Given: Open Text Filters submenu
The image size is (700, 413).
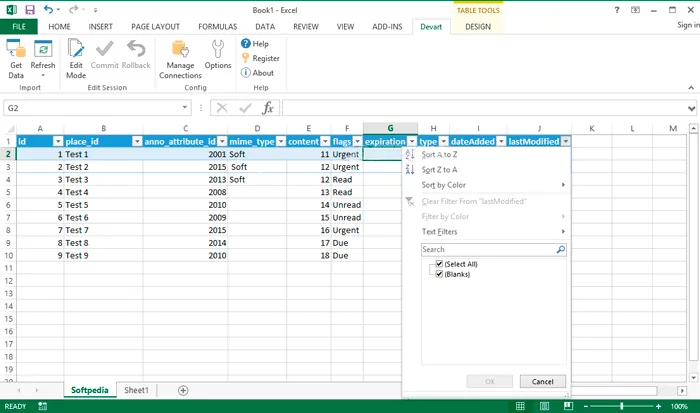Looking at the screenshot, I should 487,232.
